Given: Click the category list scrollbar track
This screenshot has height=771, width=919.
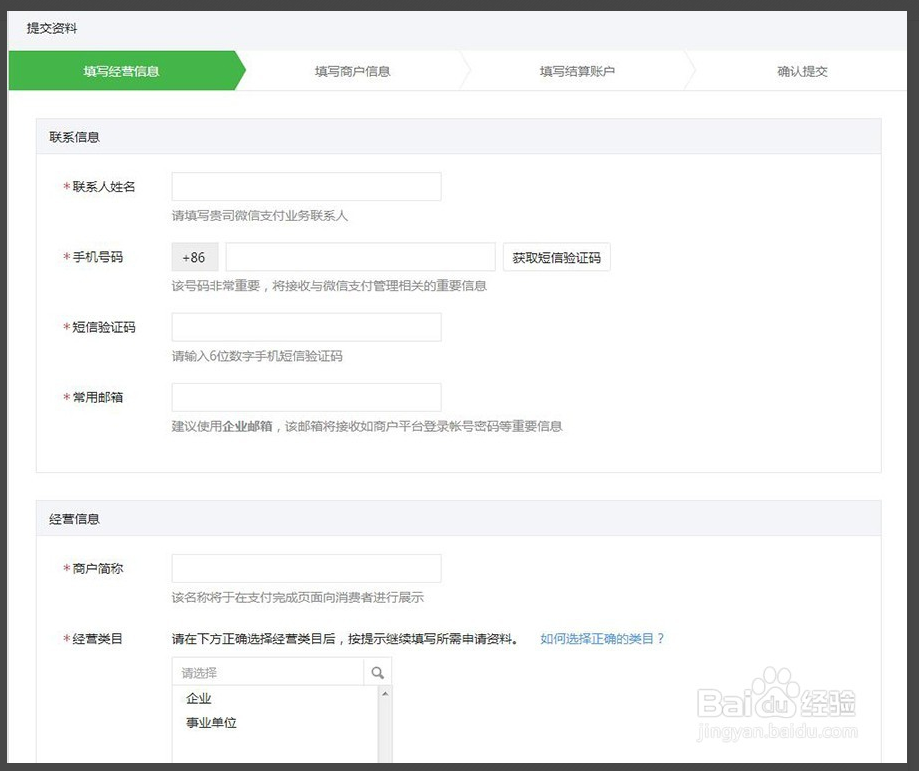Looking at the screenshot, I should [385, 735].
